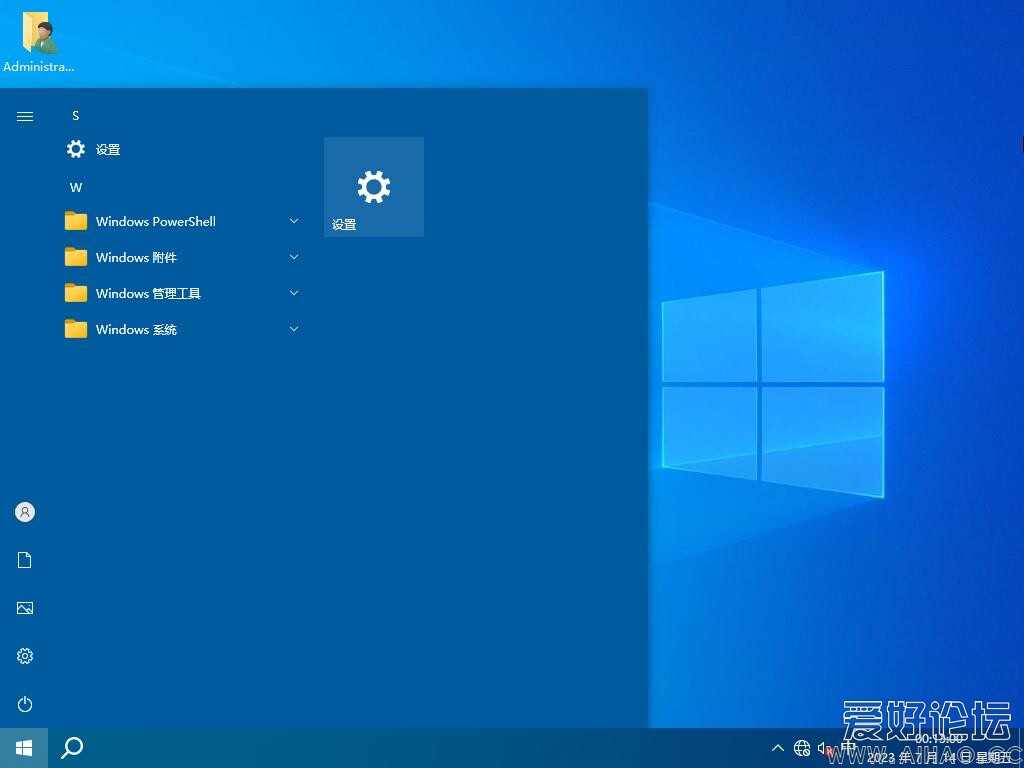This screenshot has height=768, width=1024.
Task: Open the user account icon
Action: [x=25, y=512]
